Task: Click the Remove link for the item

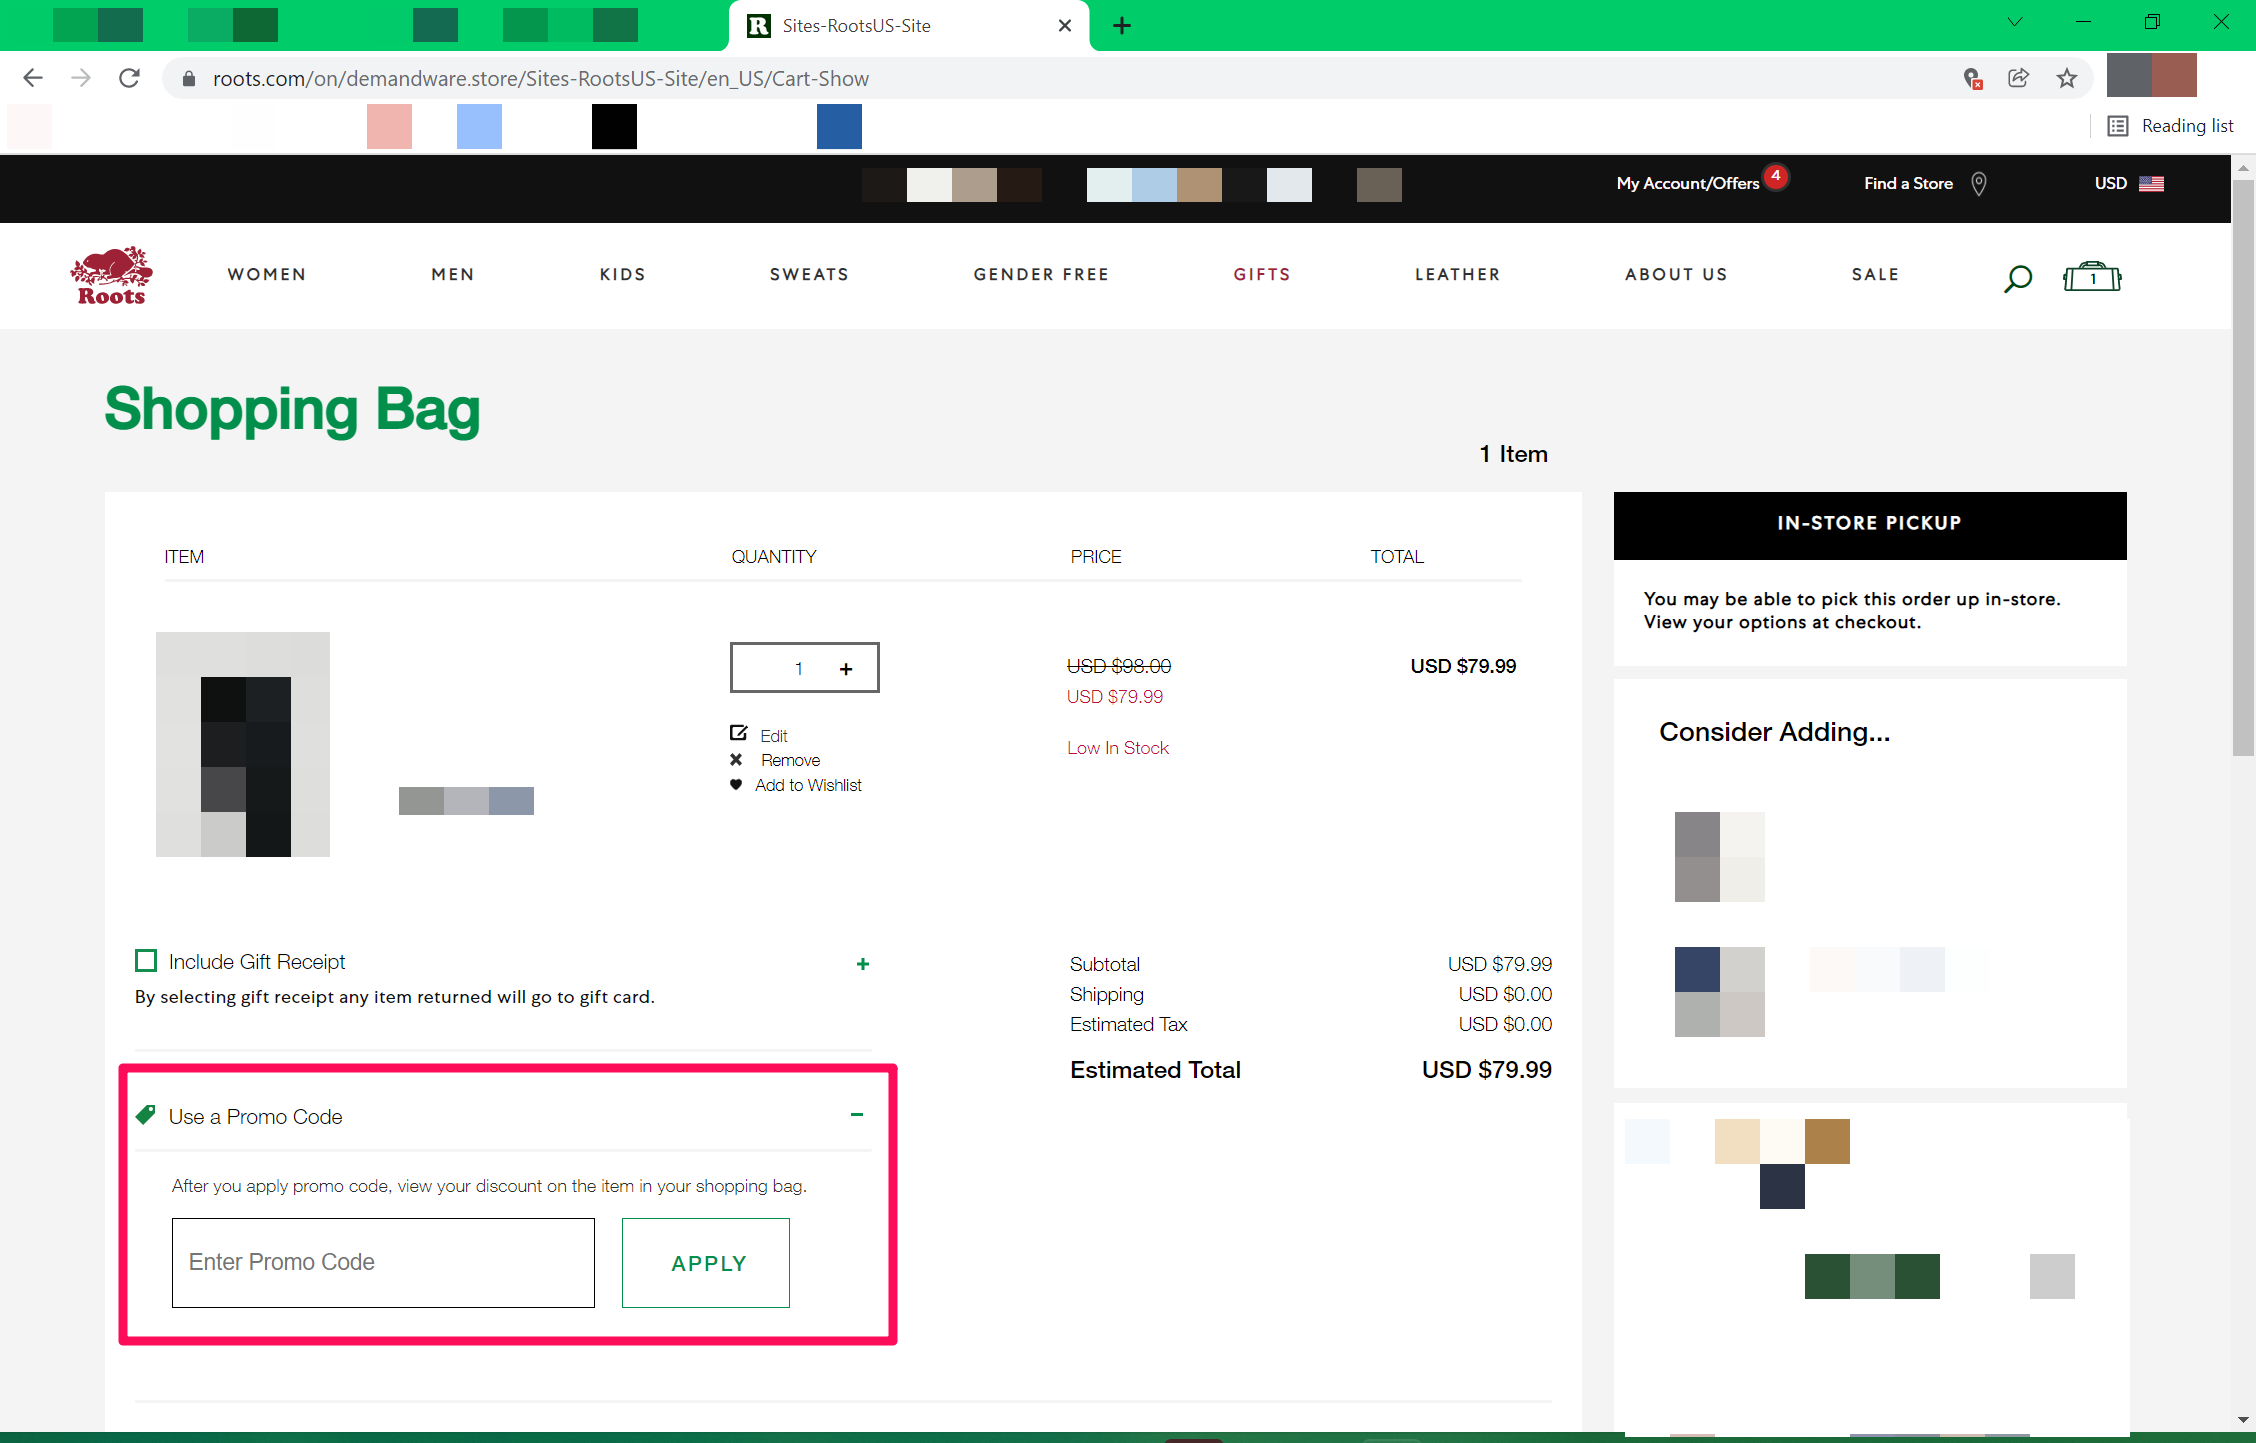Action: click(790, 760)
